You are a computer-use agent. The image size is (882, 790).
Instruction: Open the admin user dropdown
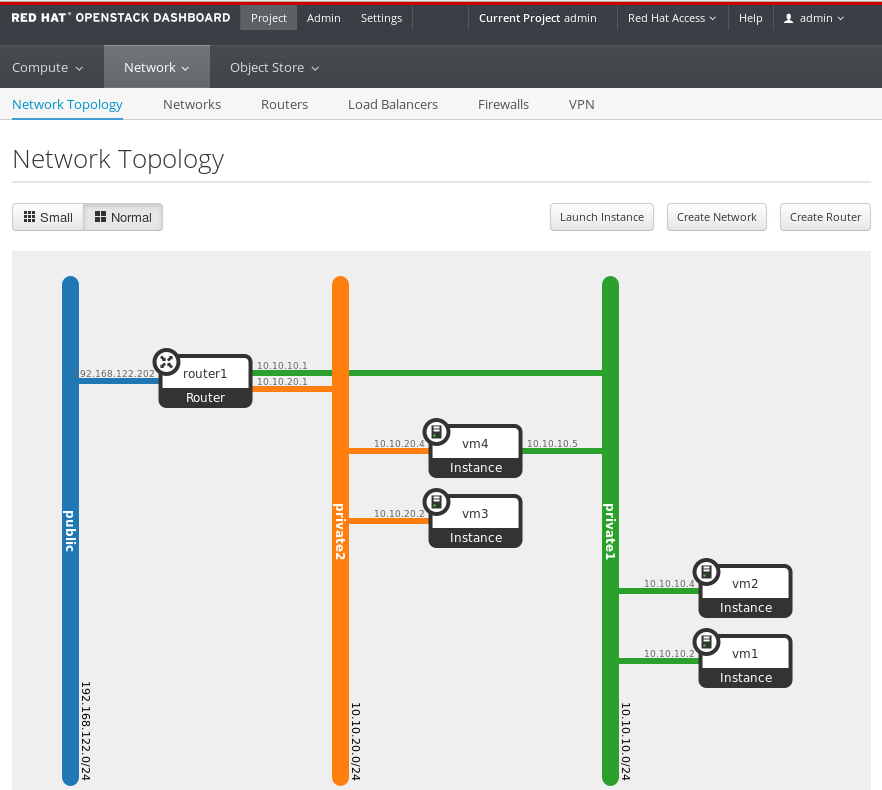(x=814, y=18)
